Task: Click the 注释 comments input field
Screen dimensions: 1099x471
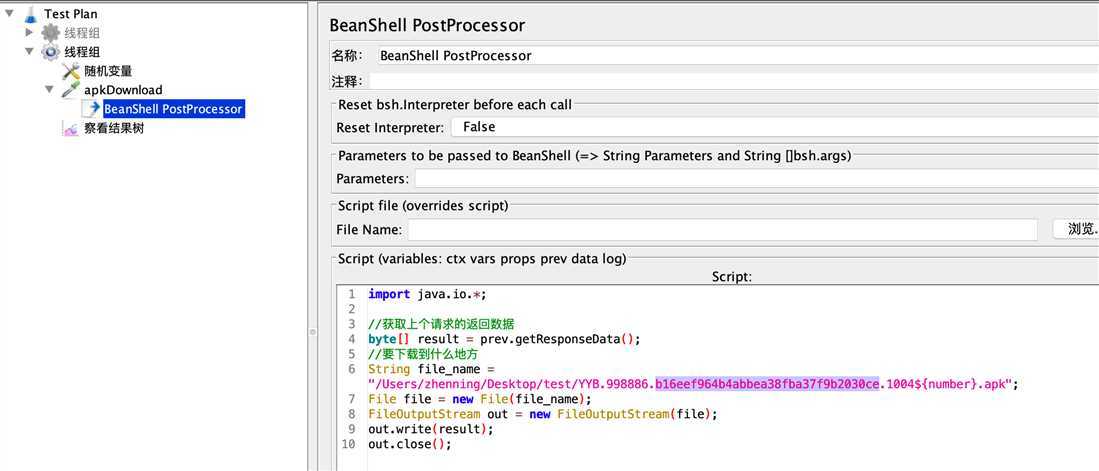Action: pos(733,81)
